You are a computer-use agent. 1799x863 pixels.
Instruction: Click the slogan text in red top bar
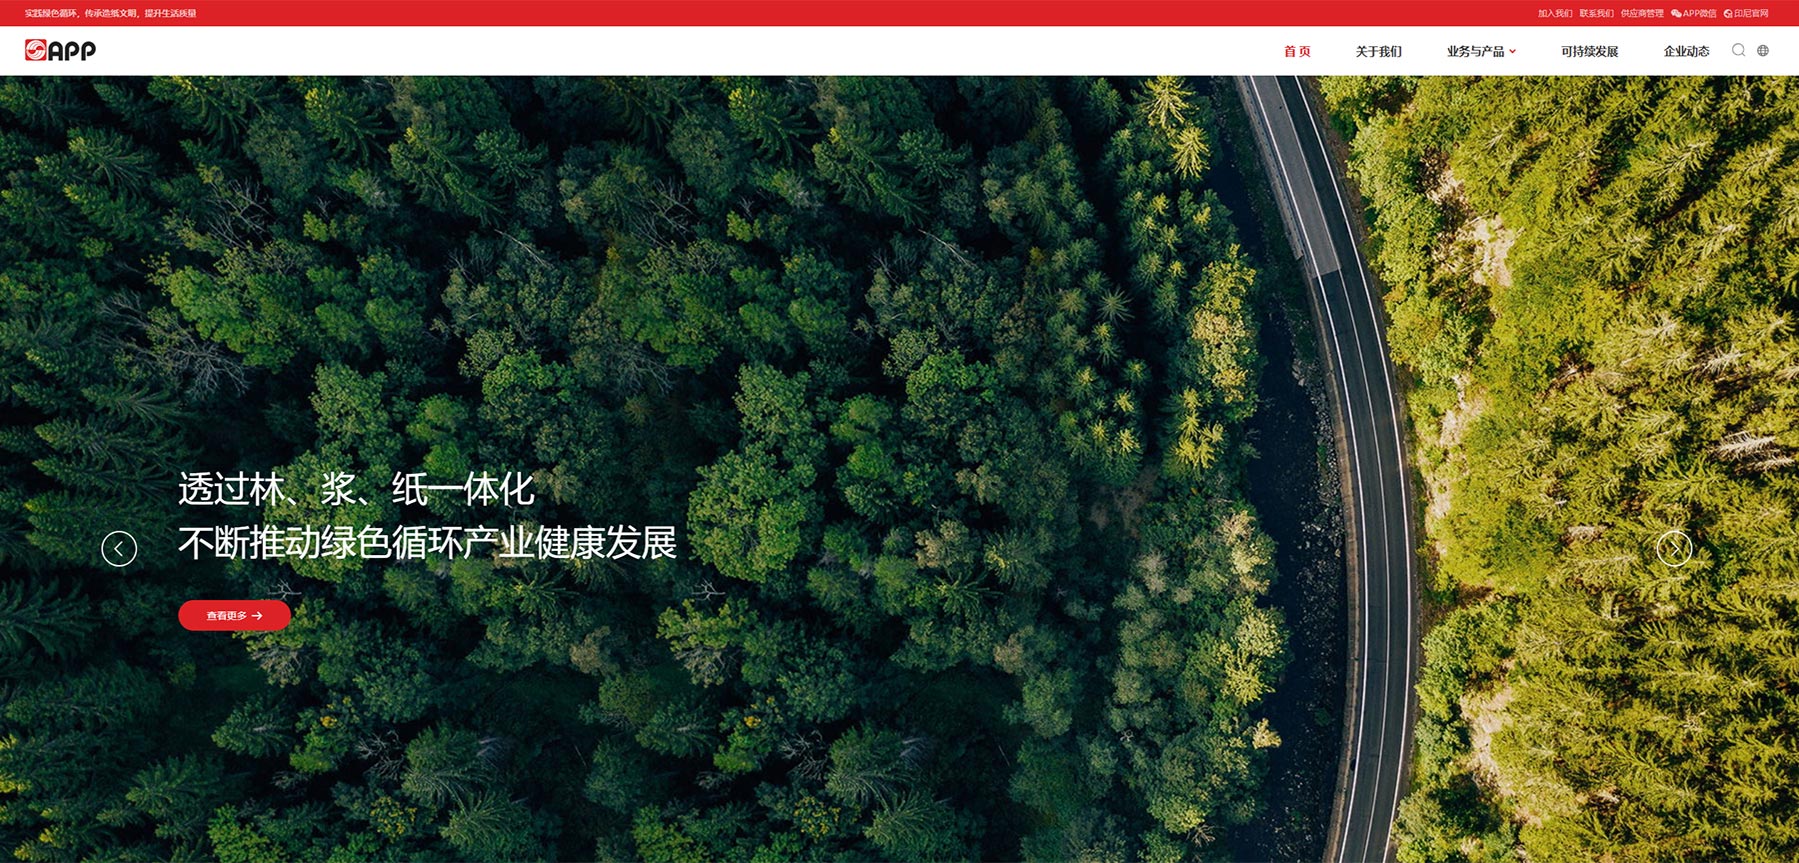point(110,13)
